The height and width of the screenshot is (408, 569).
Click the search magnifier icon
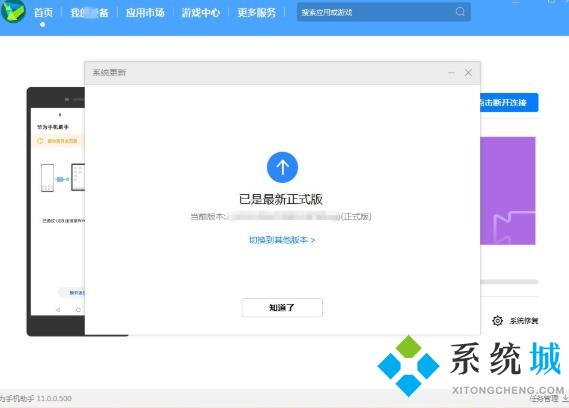pyautogui.click(x=460, y=12)
